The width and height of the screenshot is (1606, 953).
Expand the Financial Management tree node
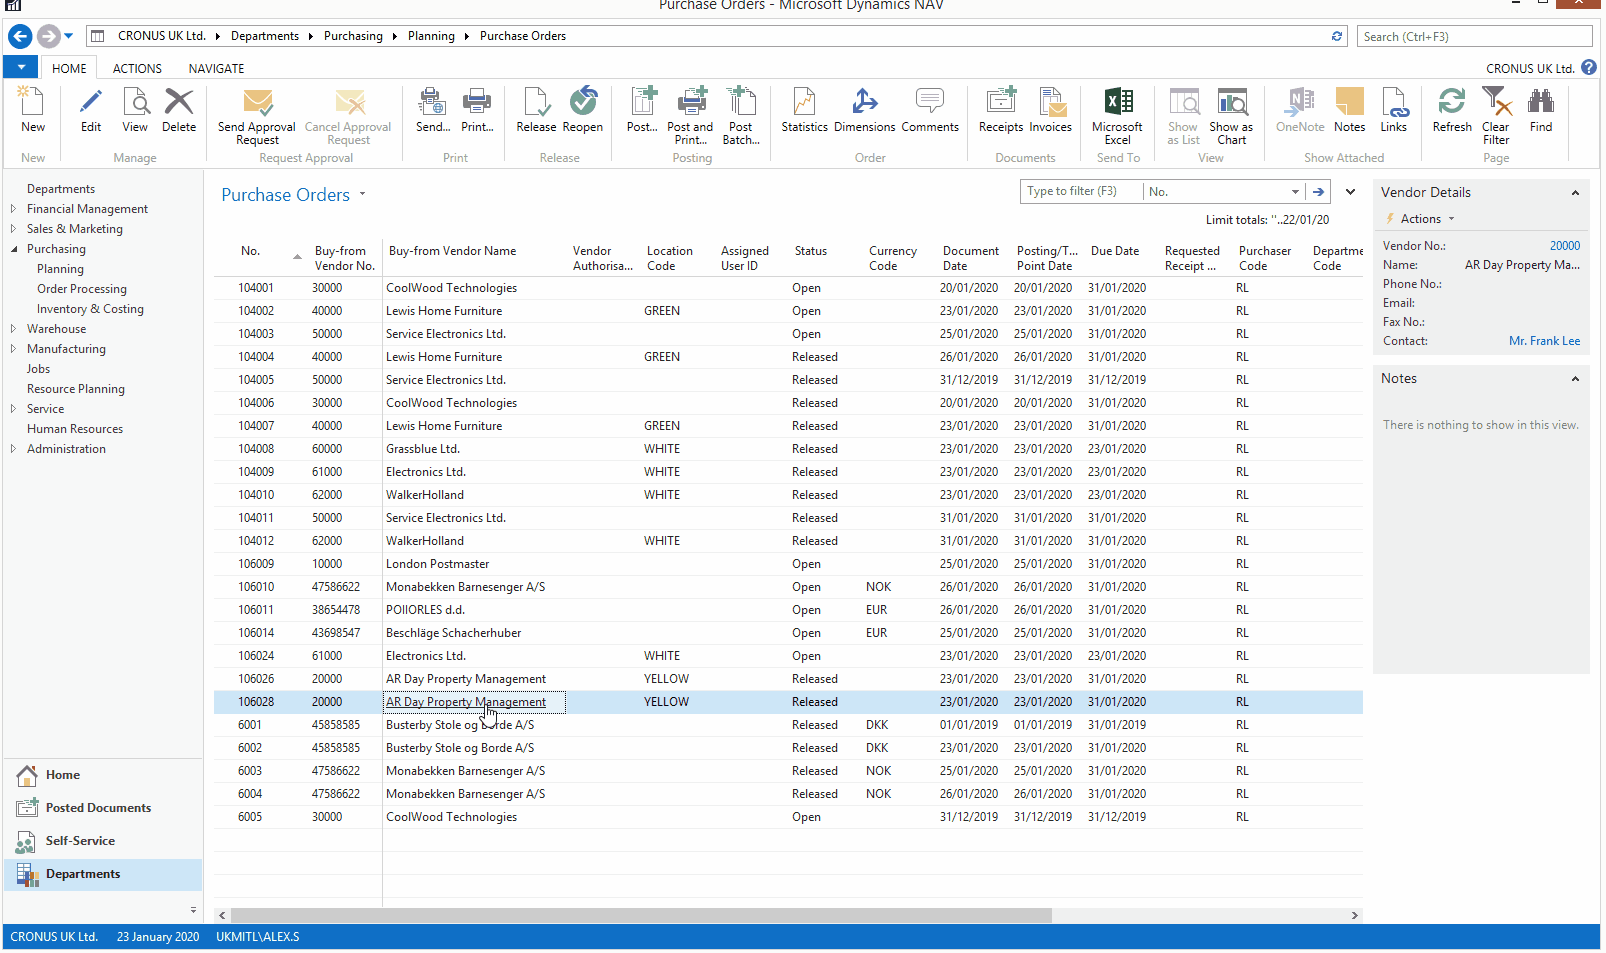pos(13,209)
